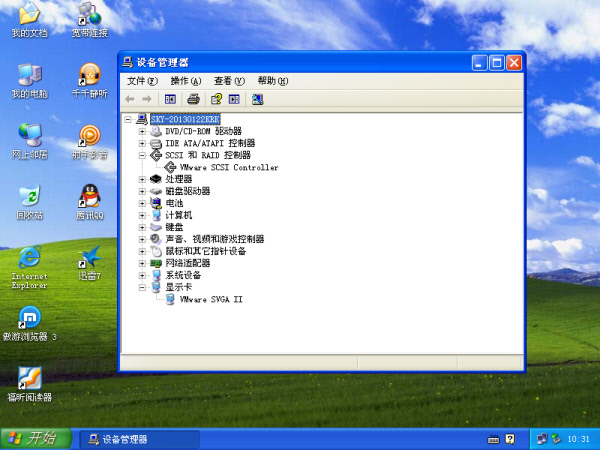Viewport: 600px width, 450px height.
Task: Collapse the SCSI 和 RAID 控制器 node
Action: click(x=142, y=155)
